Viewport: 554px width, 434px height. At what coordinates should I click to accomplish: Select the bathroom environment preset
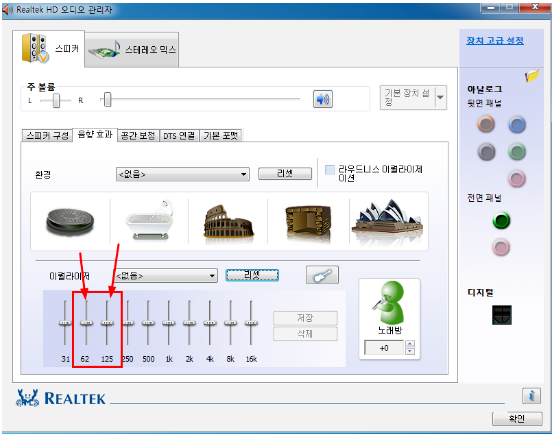click(149, 221)
